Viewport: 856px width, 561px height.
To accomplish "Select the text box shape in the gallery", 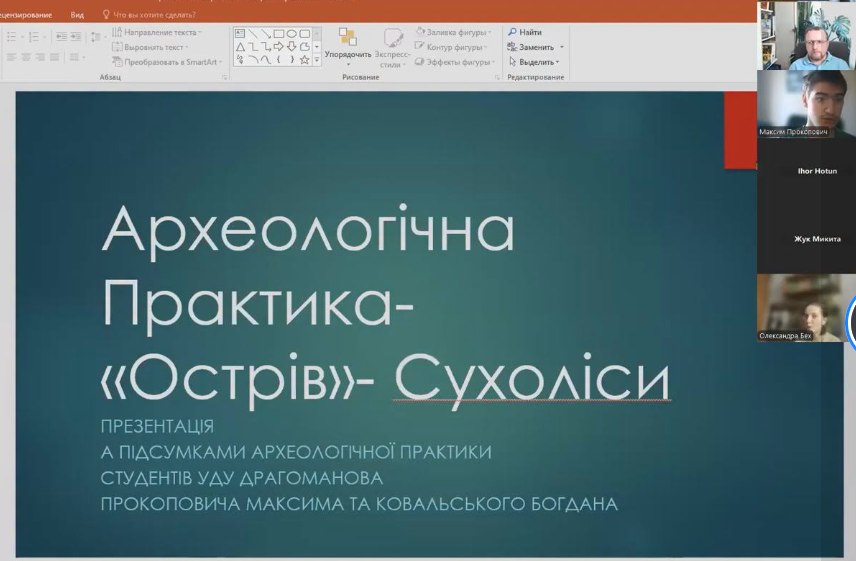I will pyautogui.click(x=240, y=34).
